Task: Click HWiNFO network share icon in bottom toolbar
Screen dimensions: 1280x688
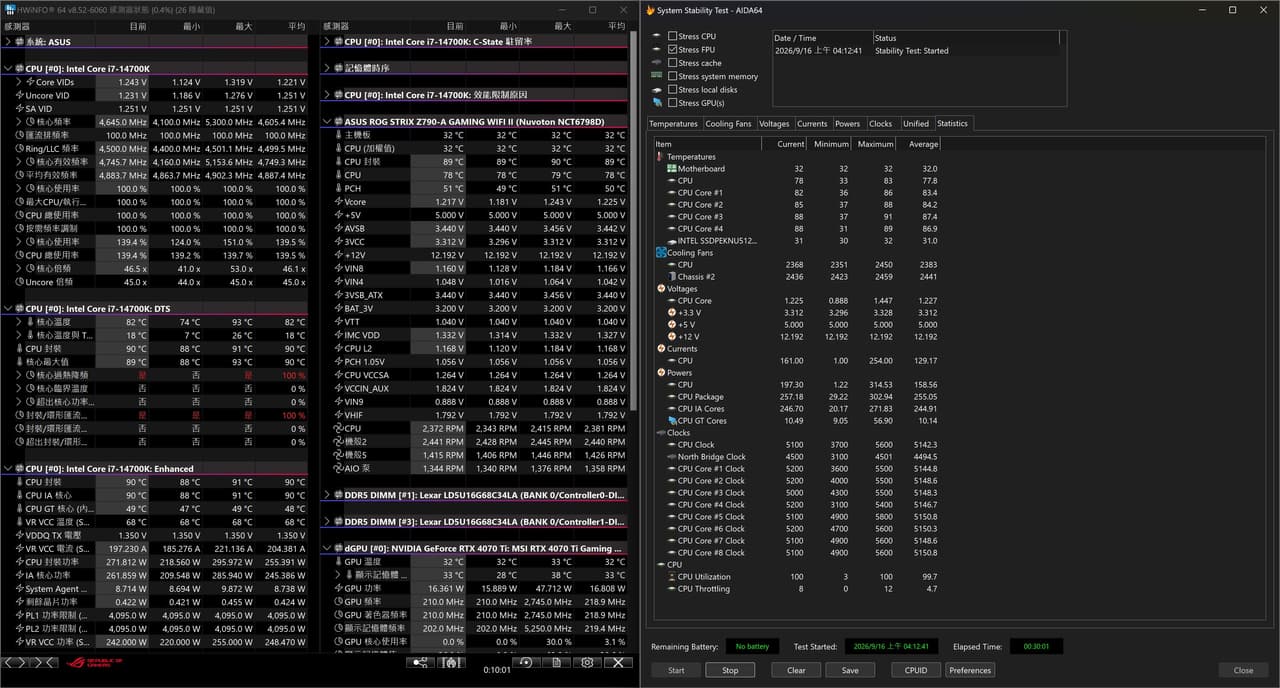Action: (x=420, y=662)
